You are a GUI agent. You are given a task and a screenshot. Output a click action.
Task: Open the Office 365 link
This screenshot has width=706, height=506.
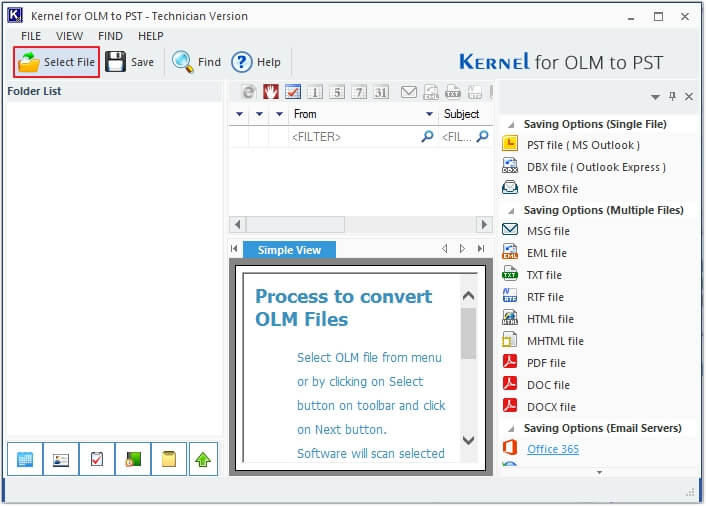coord(553,449)
